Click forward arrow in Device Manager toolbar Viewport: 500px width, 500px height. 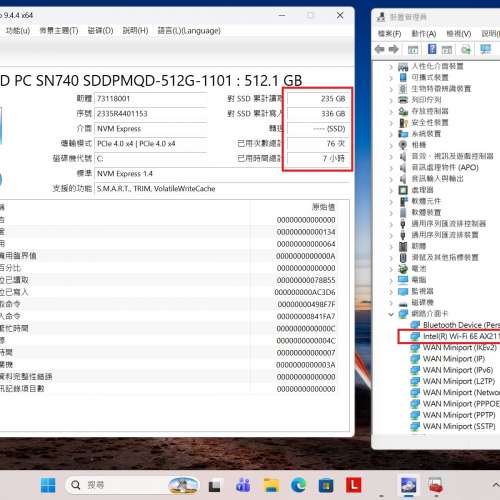pos(394,49)
